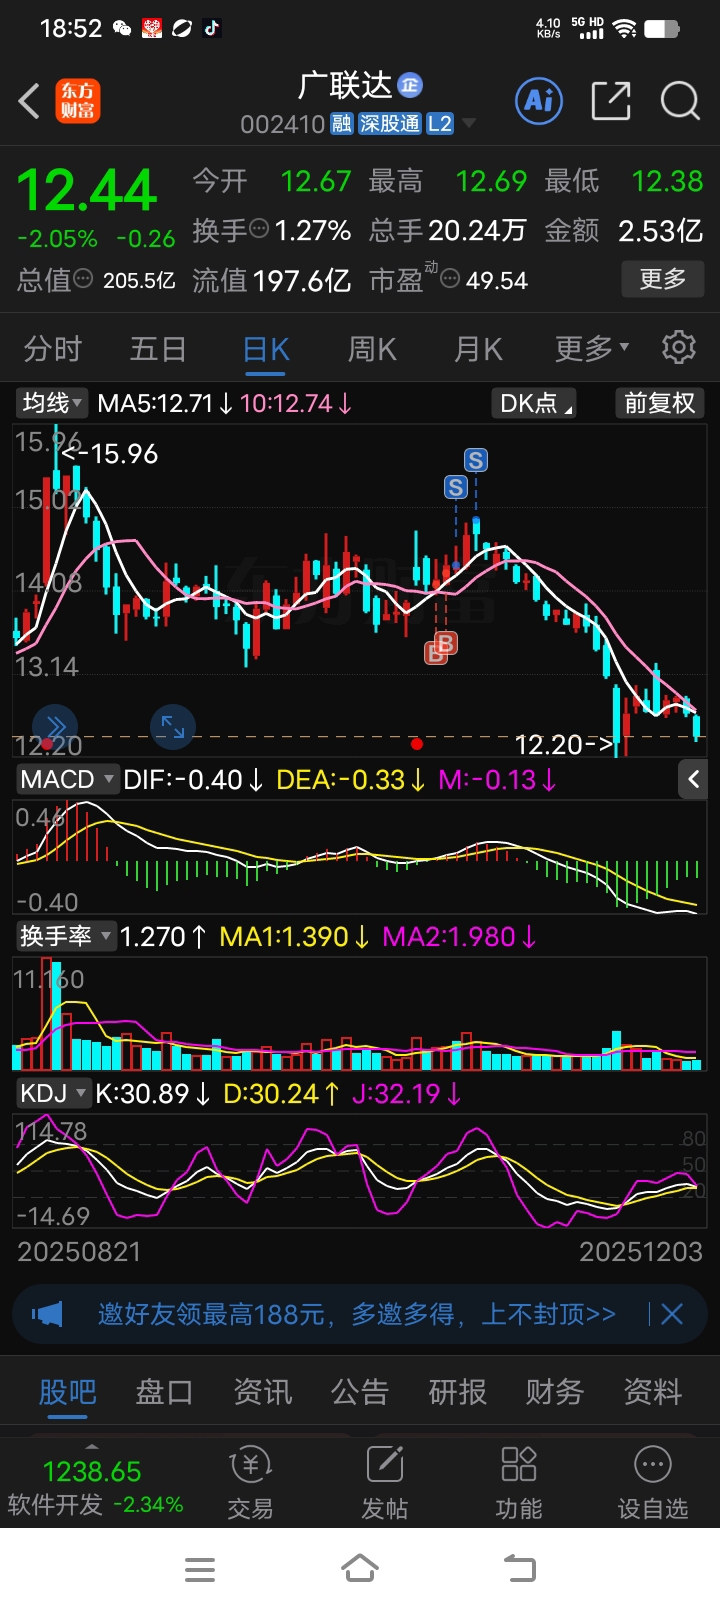Tap the lower S sell marker

coord(456,487)
